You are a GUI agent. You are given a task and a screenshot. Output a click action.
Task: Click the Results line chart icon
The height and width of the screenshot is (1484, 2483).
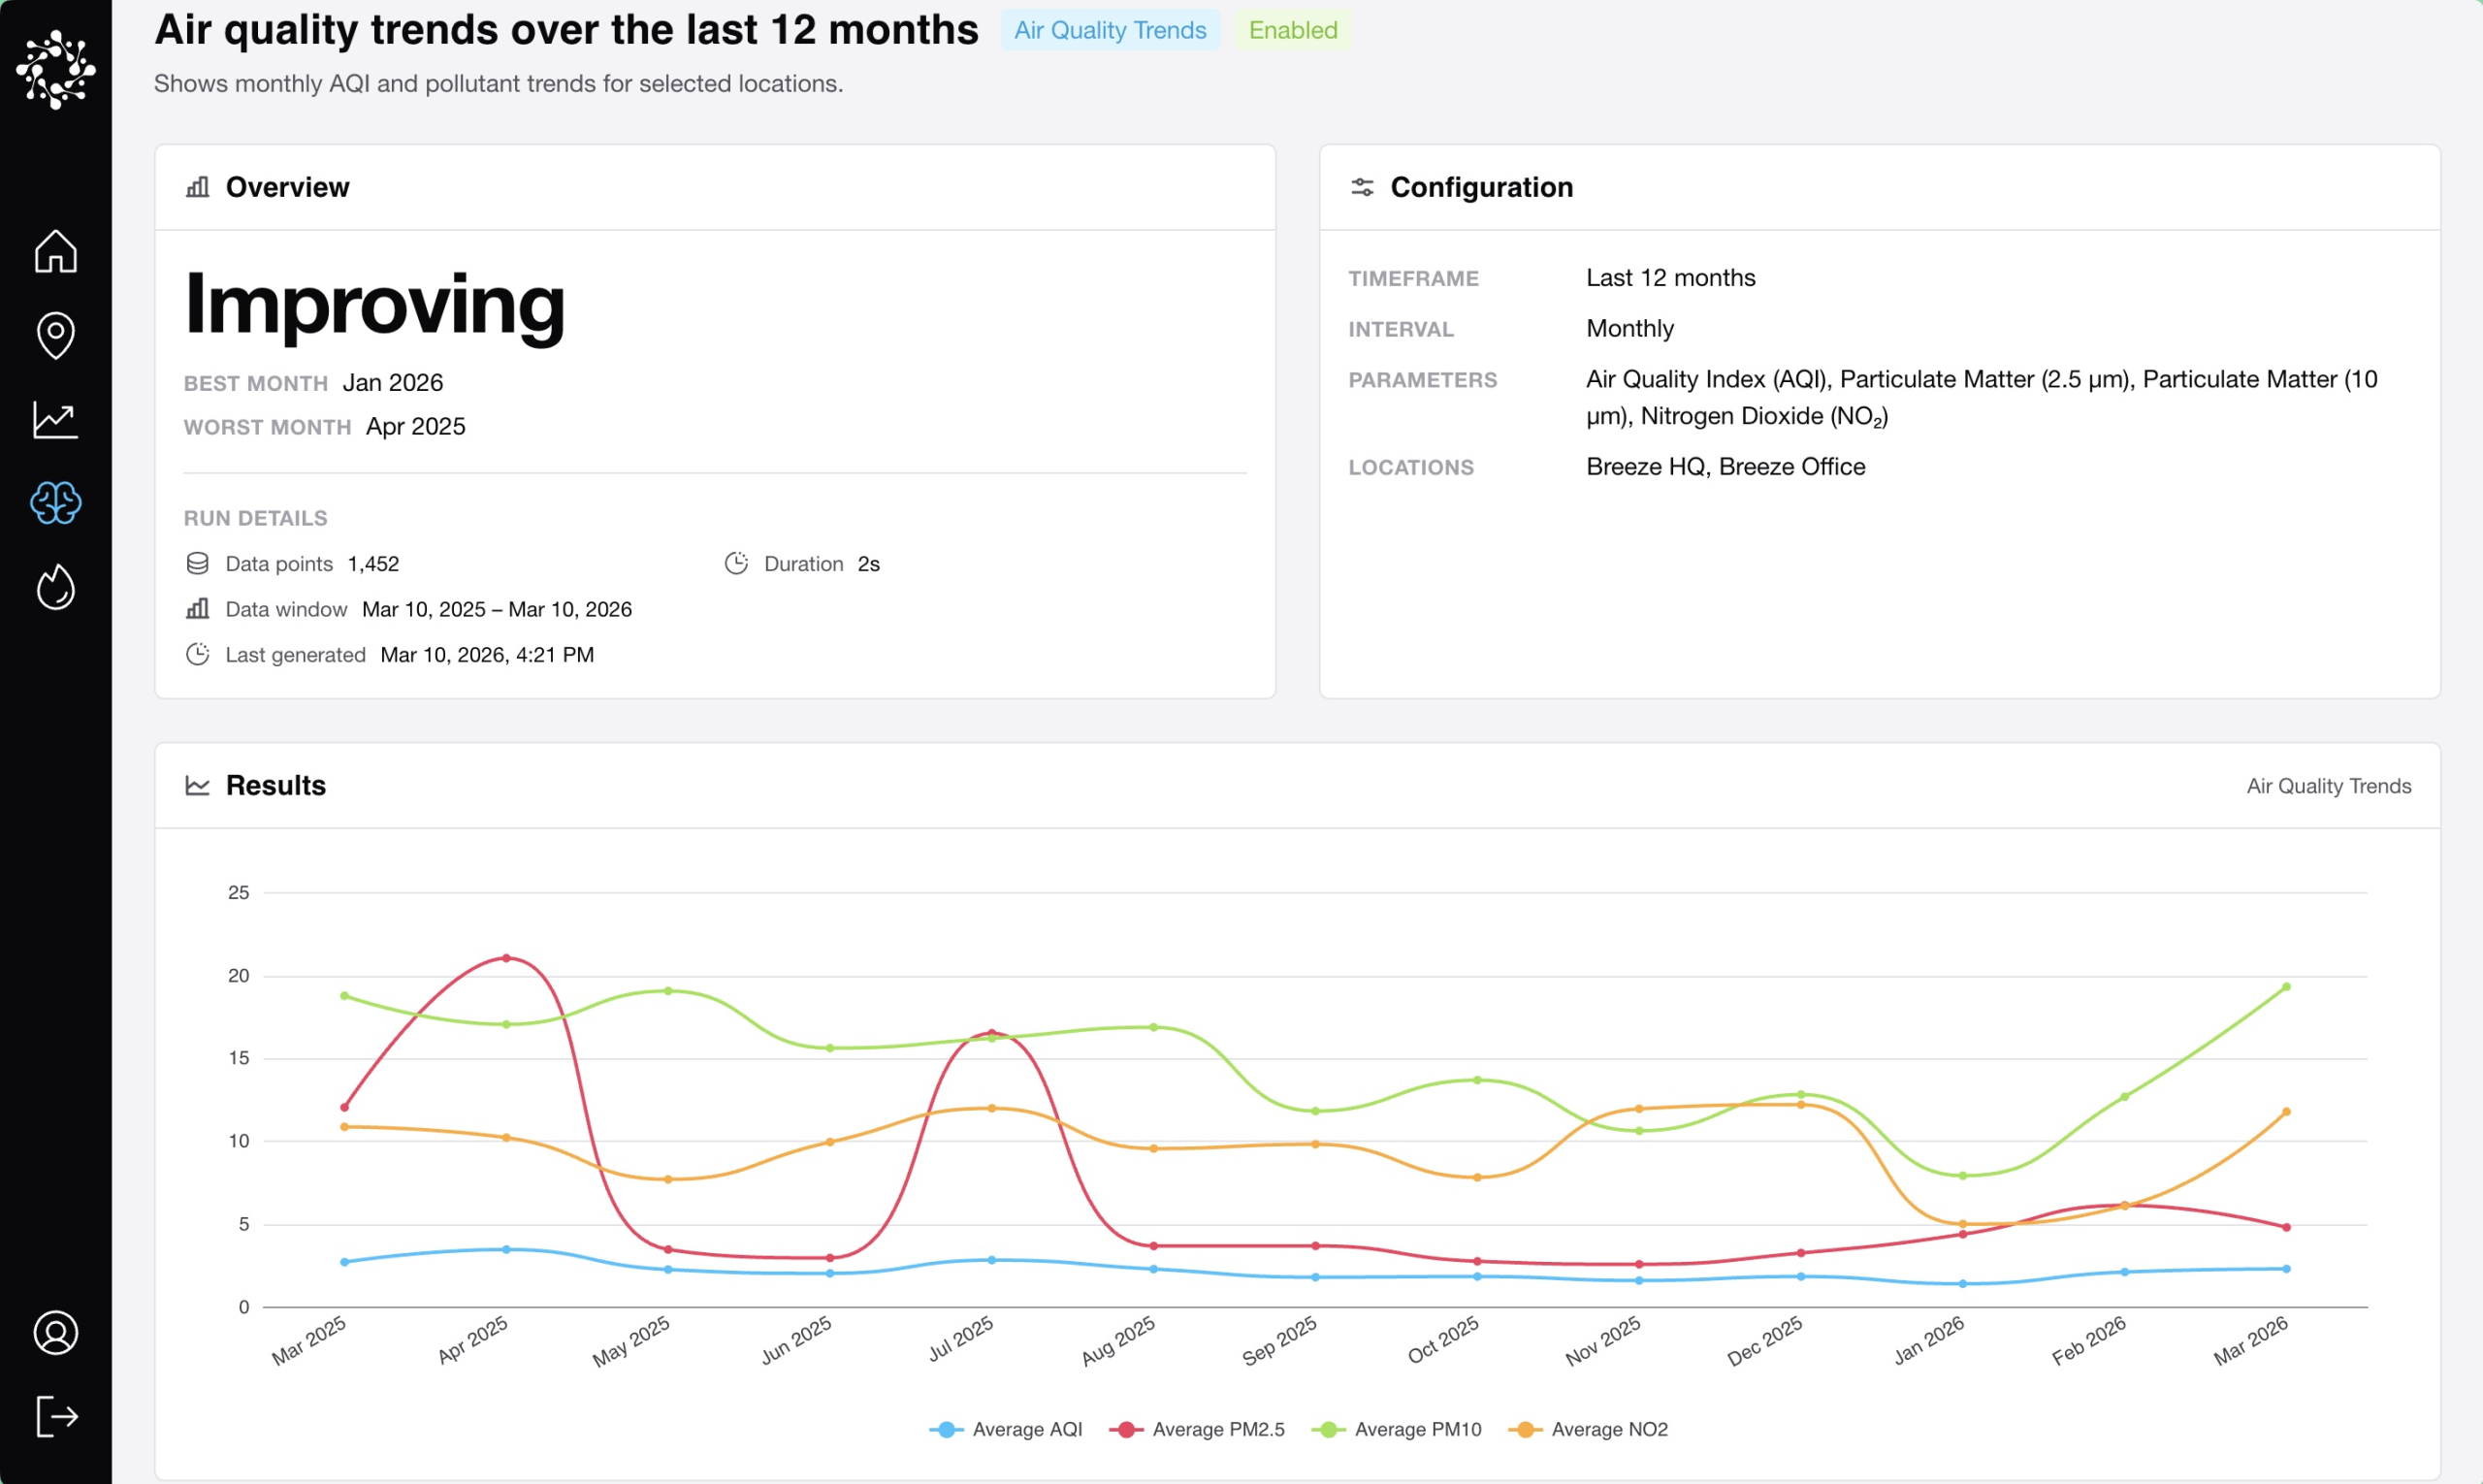(198, 786)
